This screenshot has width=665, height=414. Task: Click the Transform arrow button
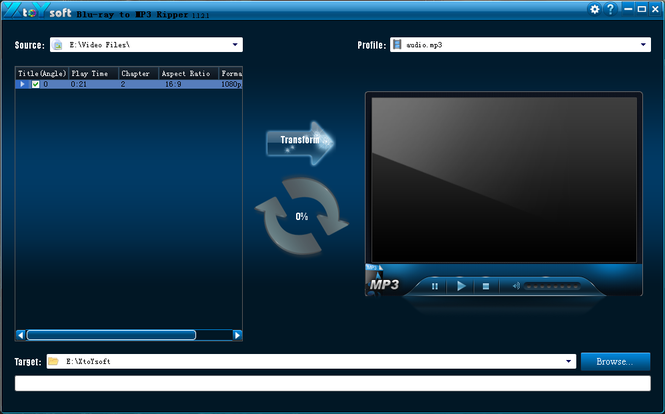point(300,143)
